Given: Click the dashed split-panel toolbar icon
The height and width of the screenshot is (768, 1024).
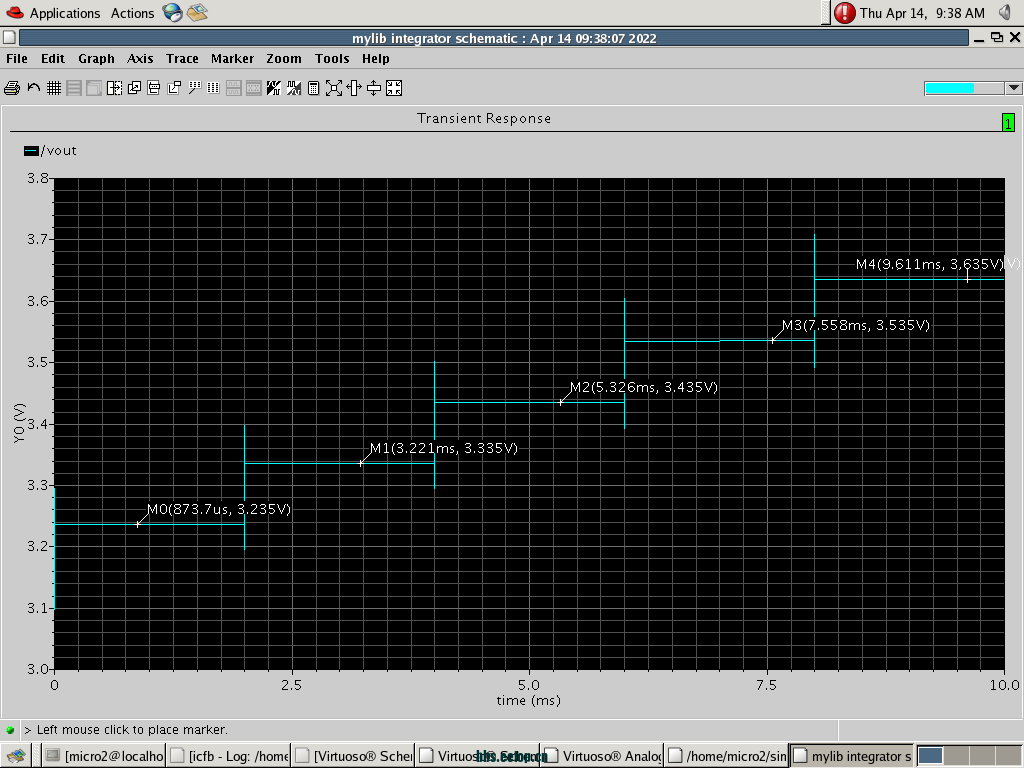Looking at the screenshot, I should point(114,88).
